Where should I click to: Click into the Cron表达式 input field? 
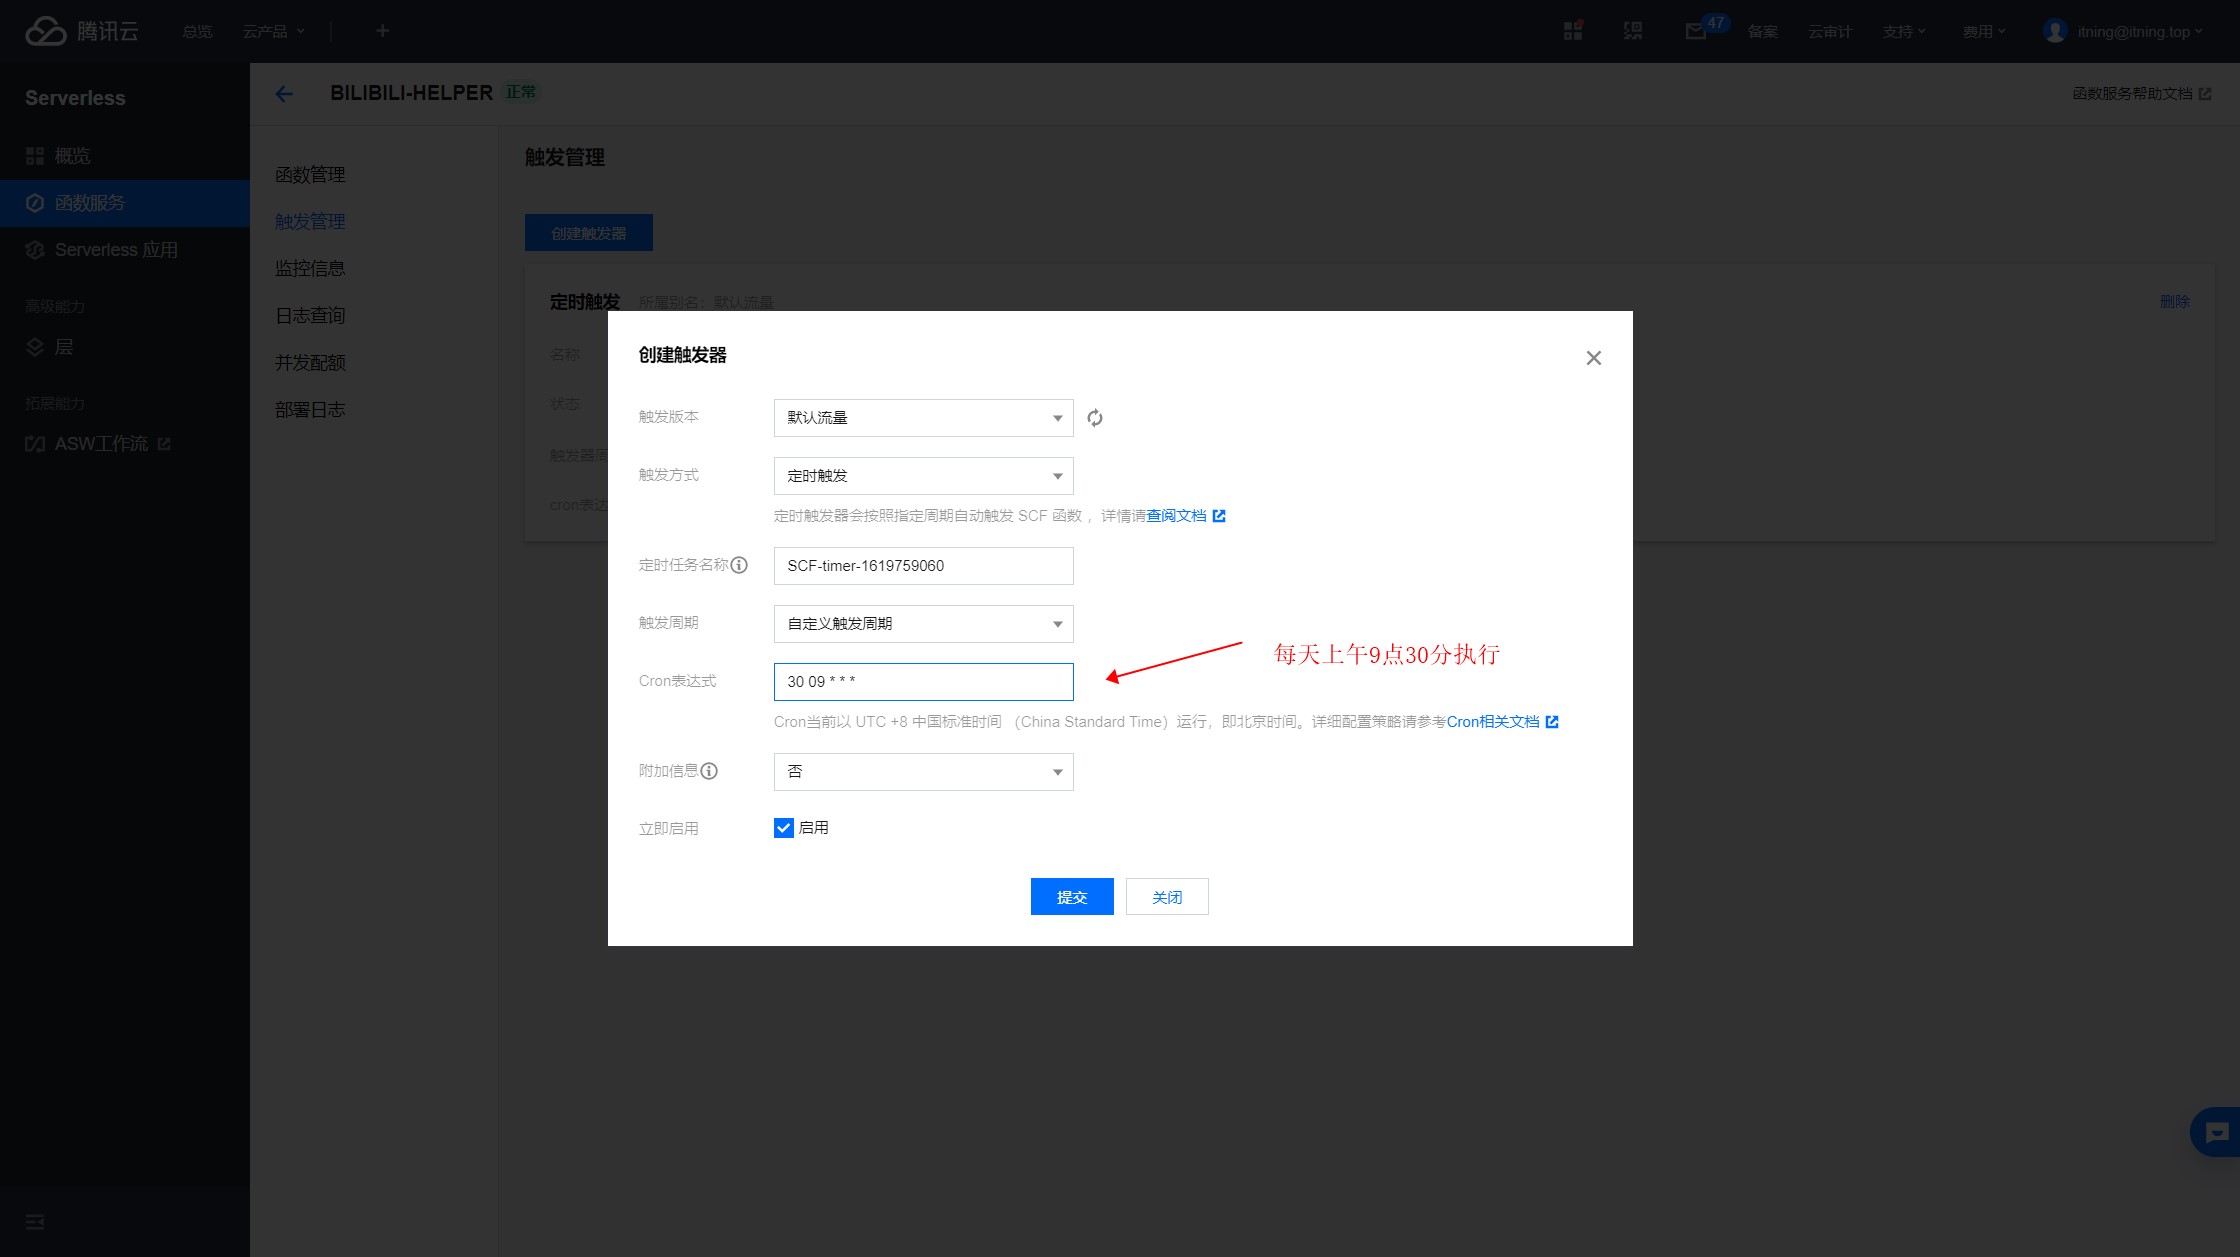pyautogui.click(x=923, y=682)
